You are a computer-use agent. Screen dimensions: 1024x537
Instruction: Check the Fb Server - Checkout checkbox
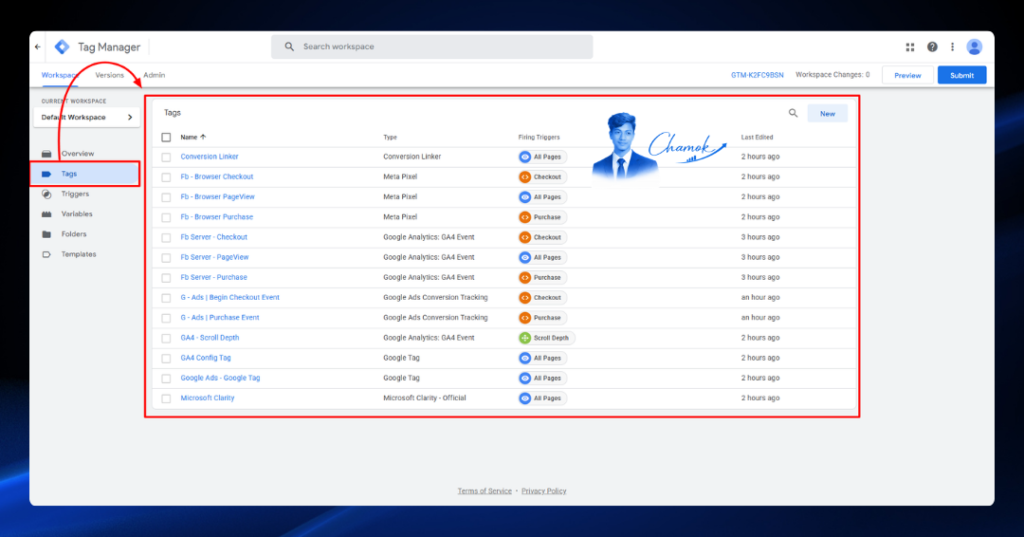166,238
